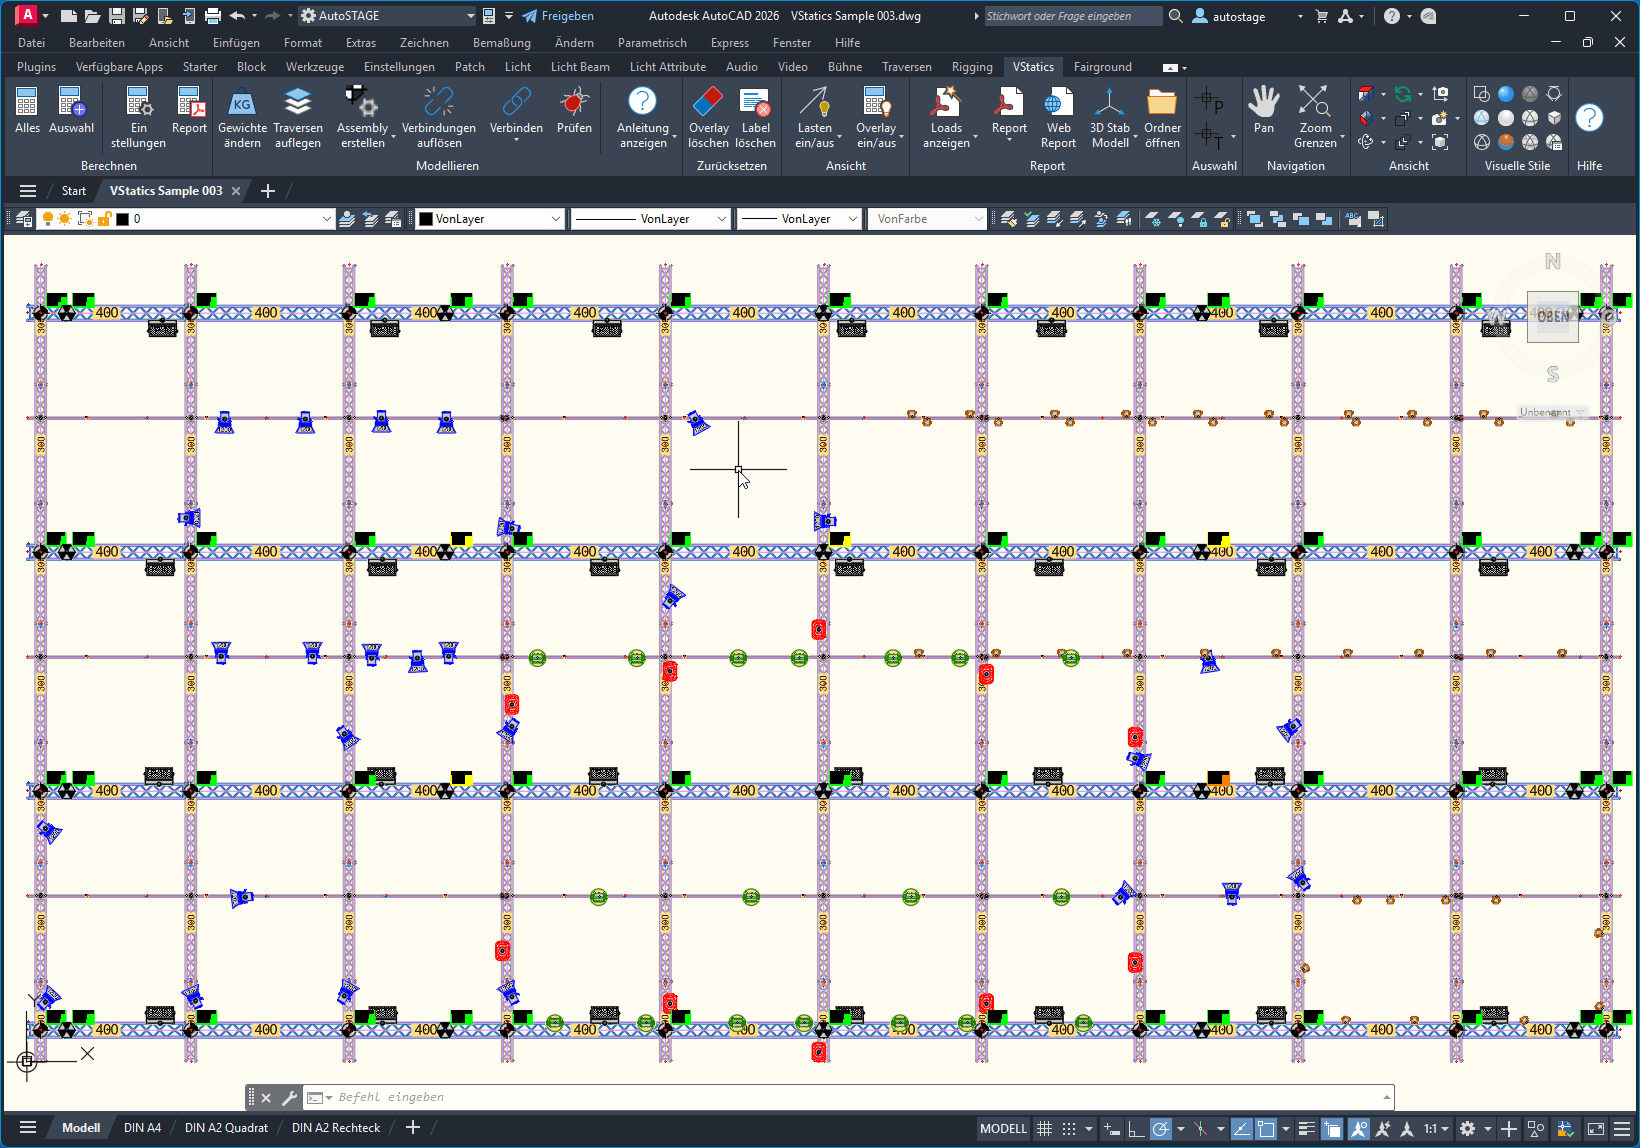Screen dimensions: 1640x1148
Task: Toggle grid display in status bar
Action: (1044, 1129)
